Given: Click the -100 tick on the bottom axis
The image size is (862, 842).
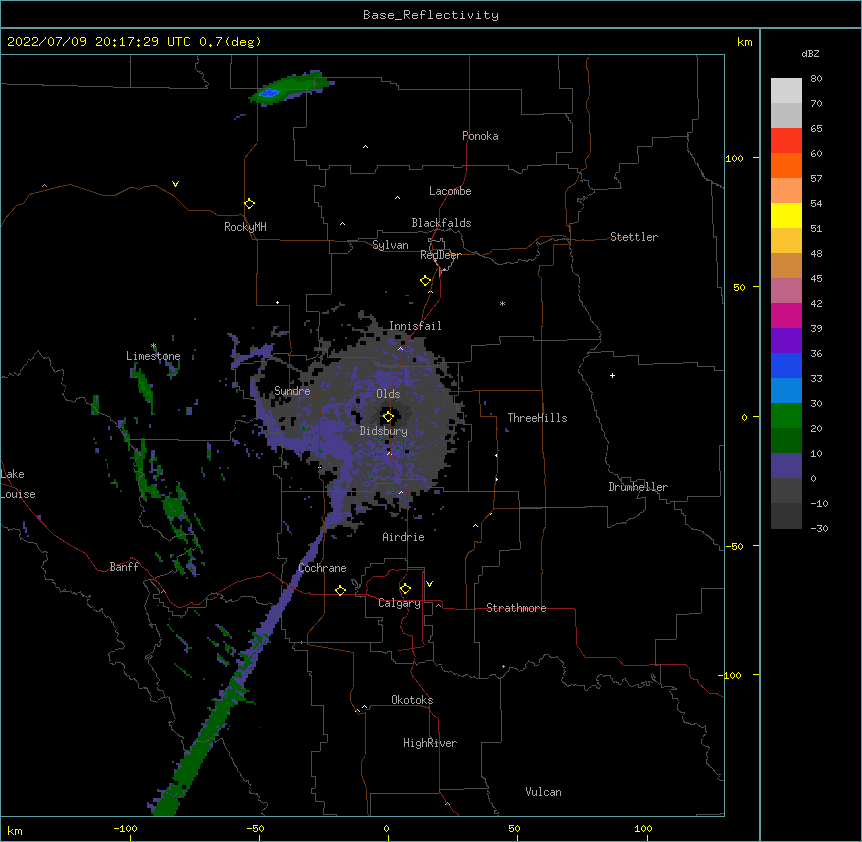Looking at the screenshot, I should (125, 828).
